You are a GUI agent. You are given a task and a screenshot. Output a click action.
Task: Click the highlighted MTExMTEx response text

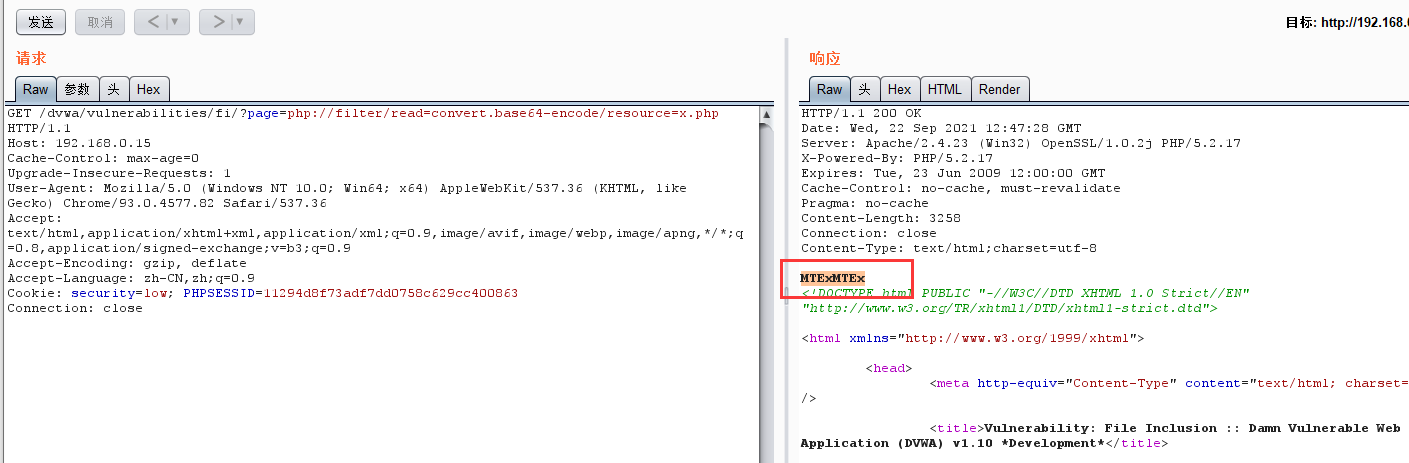pyautogui.click(x=832, y=277)
